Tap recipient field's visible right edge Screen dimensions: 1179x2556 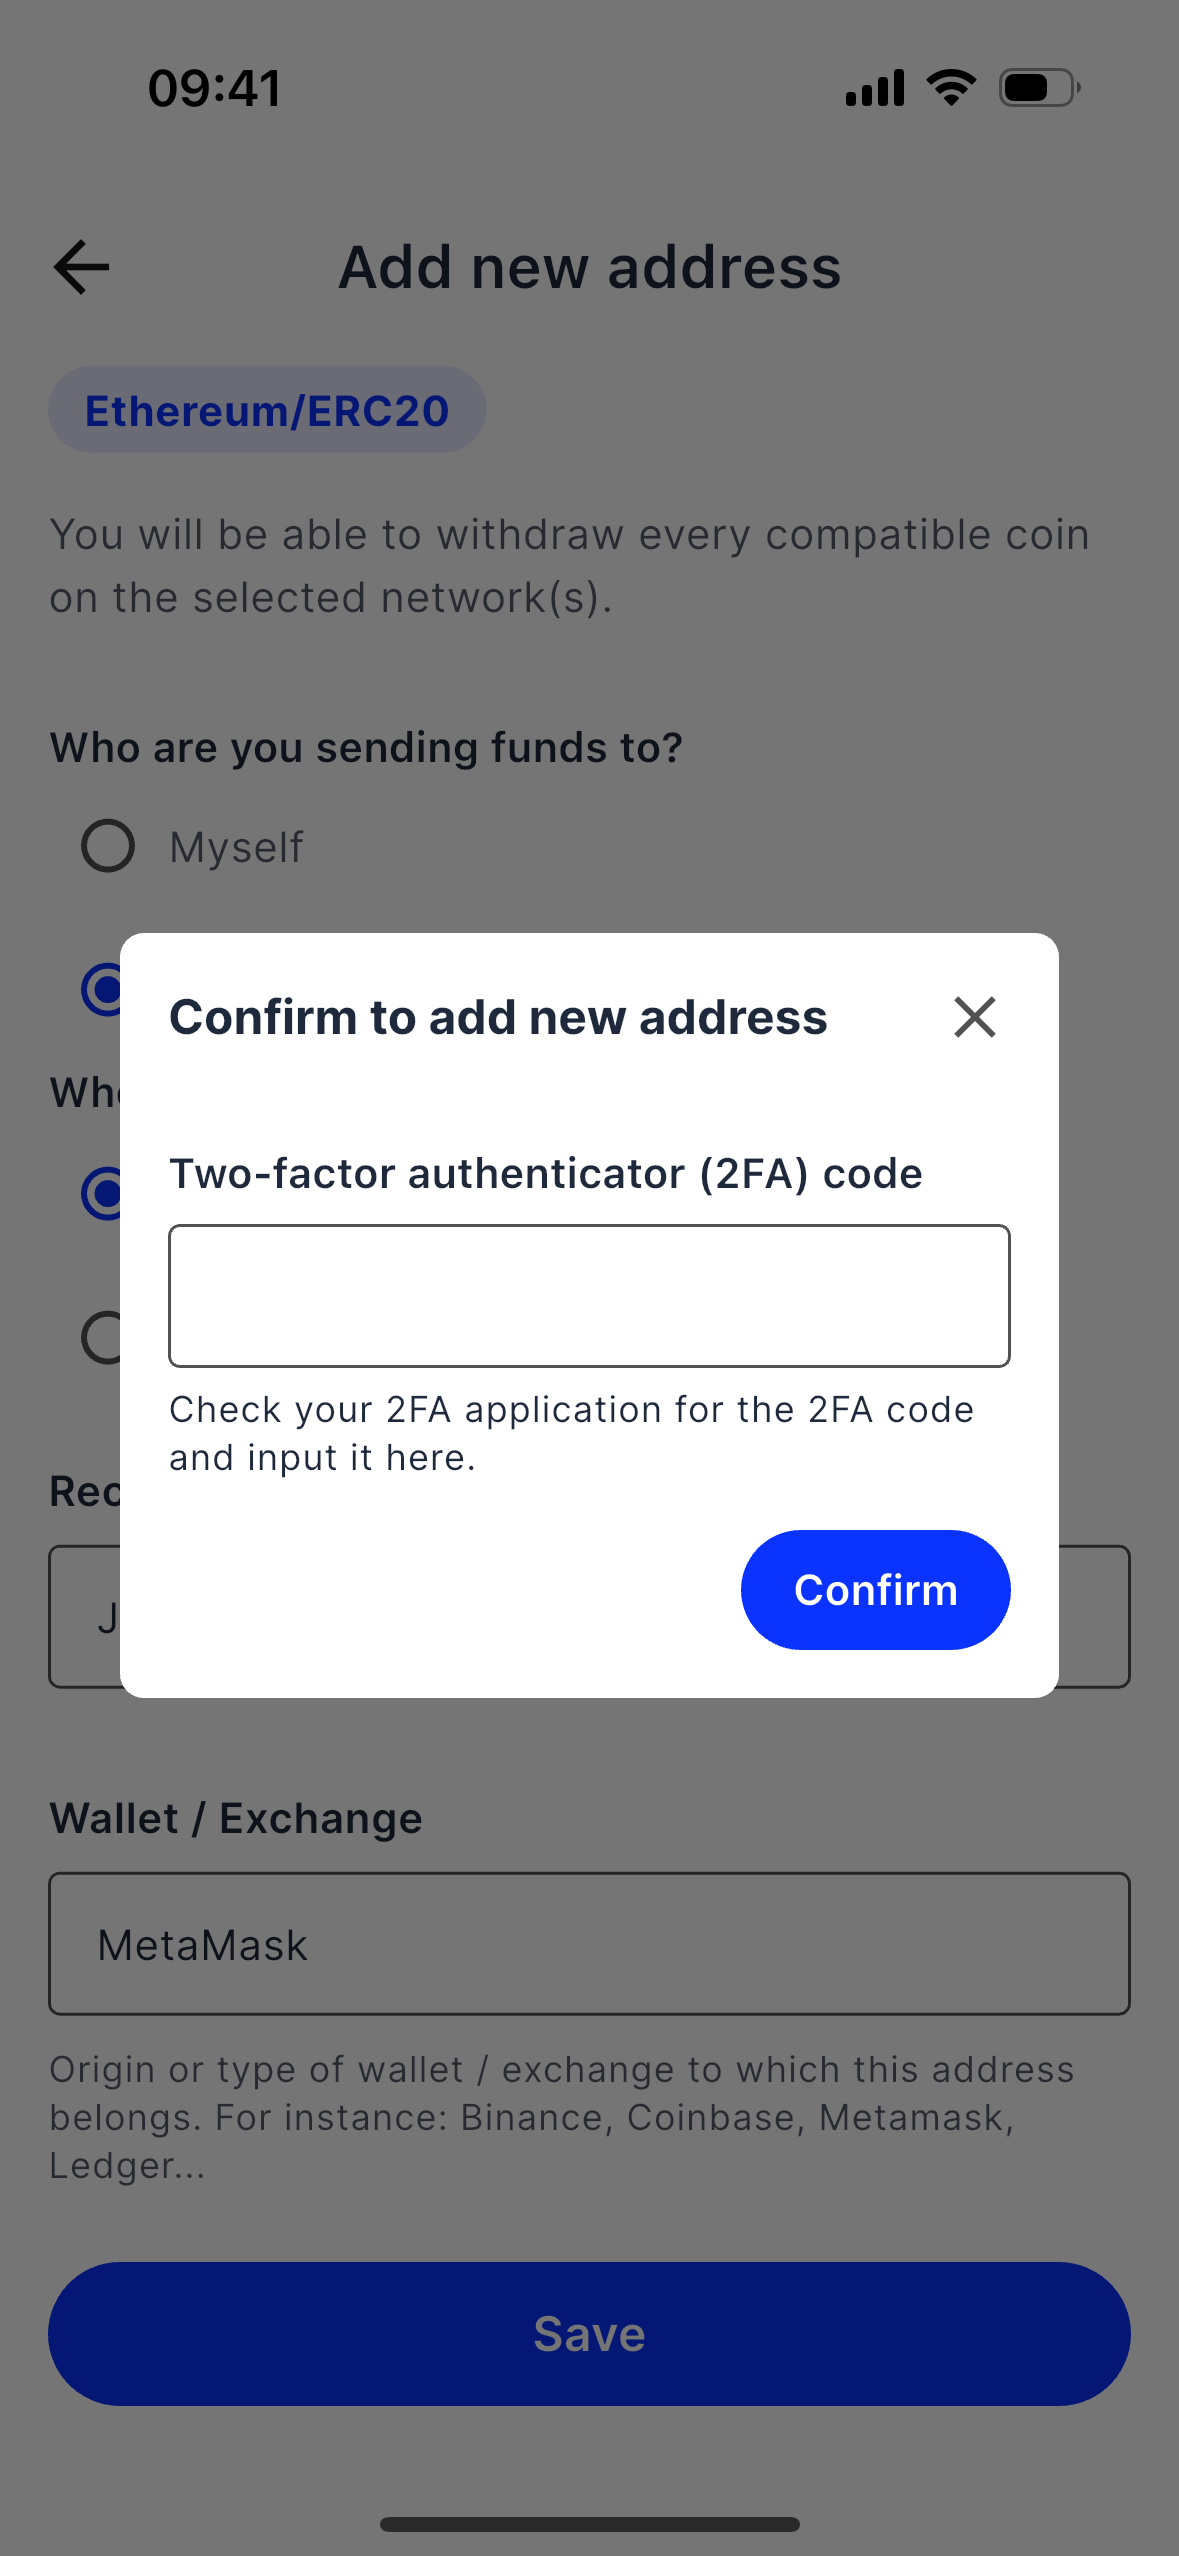1094,1617
